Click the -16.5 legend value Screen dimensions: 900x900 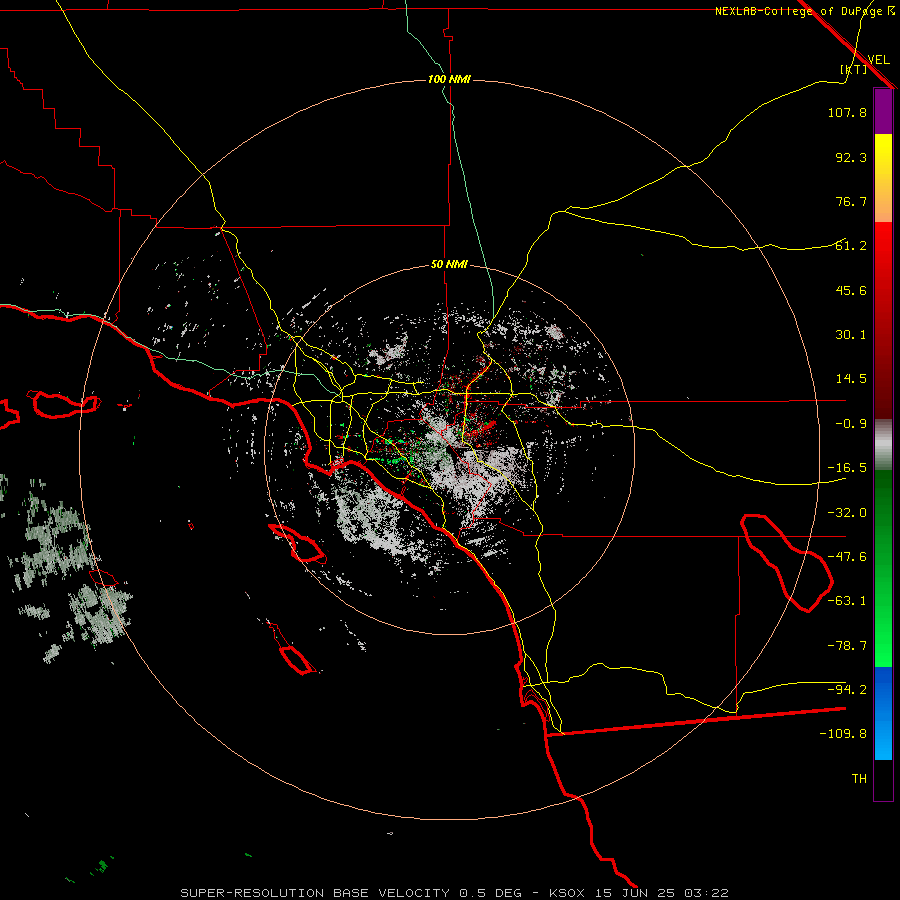tap(847, 468)
